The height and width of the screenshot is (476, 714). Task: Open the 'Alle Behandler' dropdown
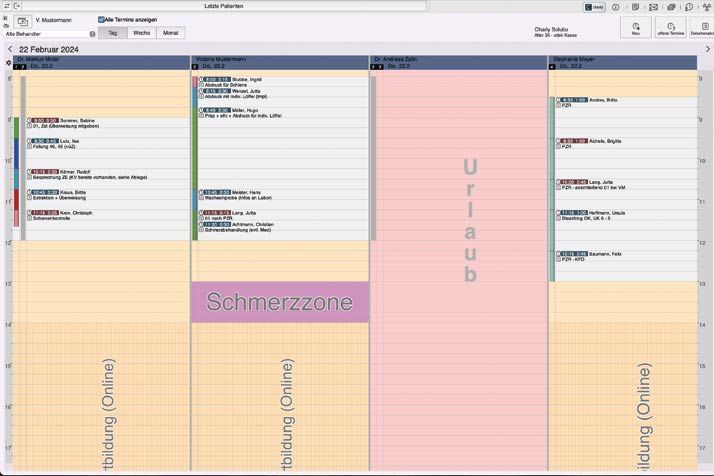click(50, 34)
